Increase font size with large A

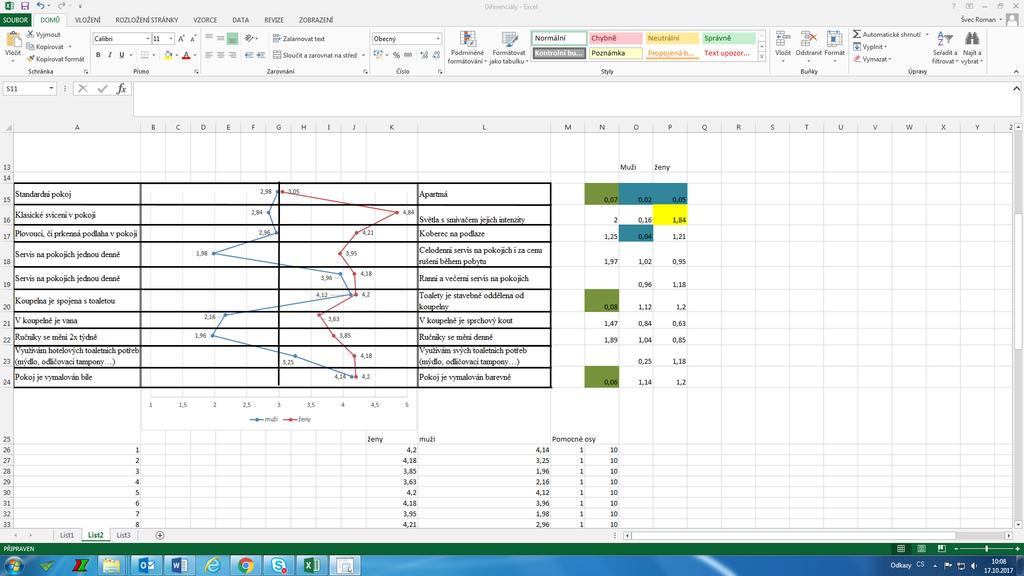point(182,39)
